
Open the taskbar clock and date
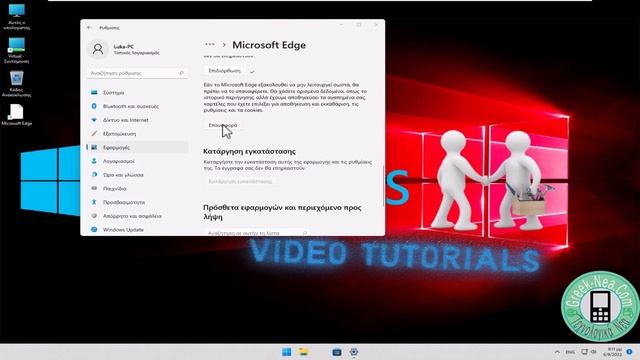click(x=614, y=352)
